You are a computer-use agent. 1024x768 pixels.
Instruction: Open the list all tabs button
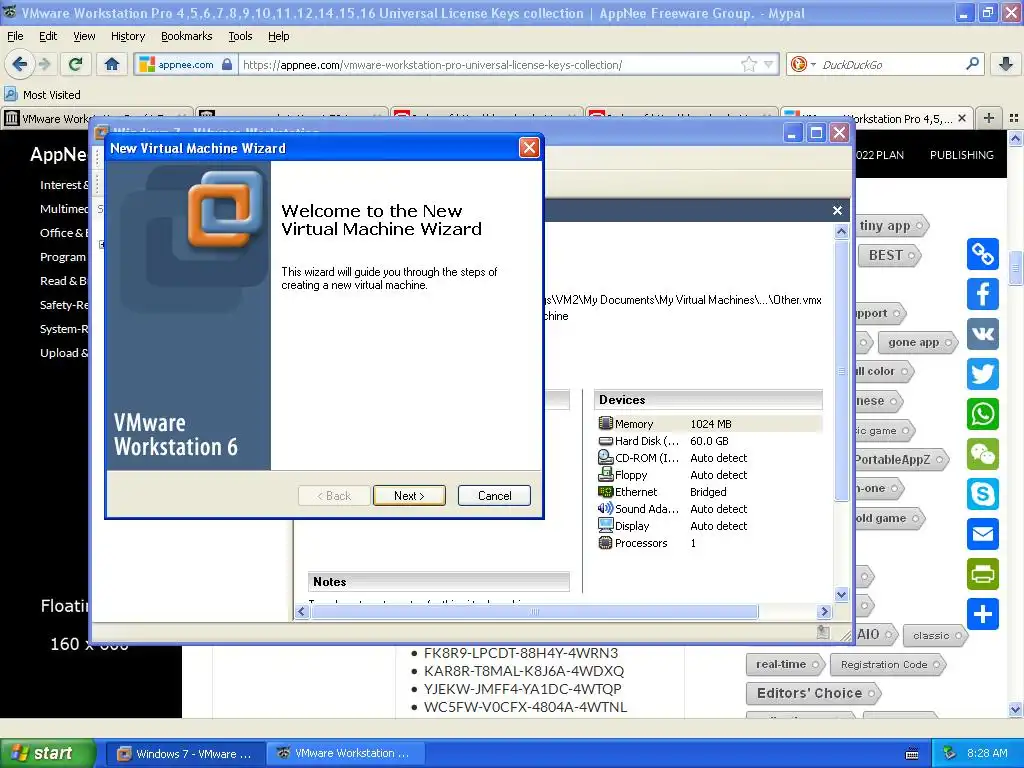(1014, 118)
